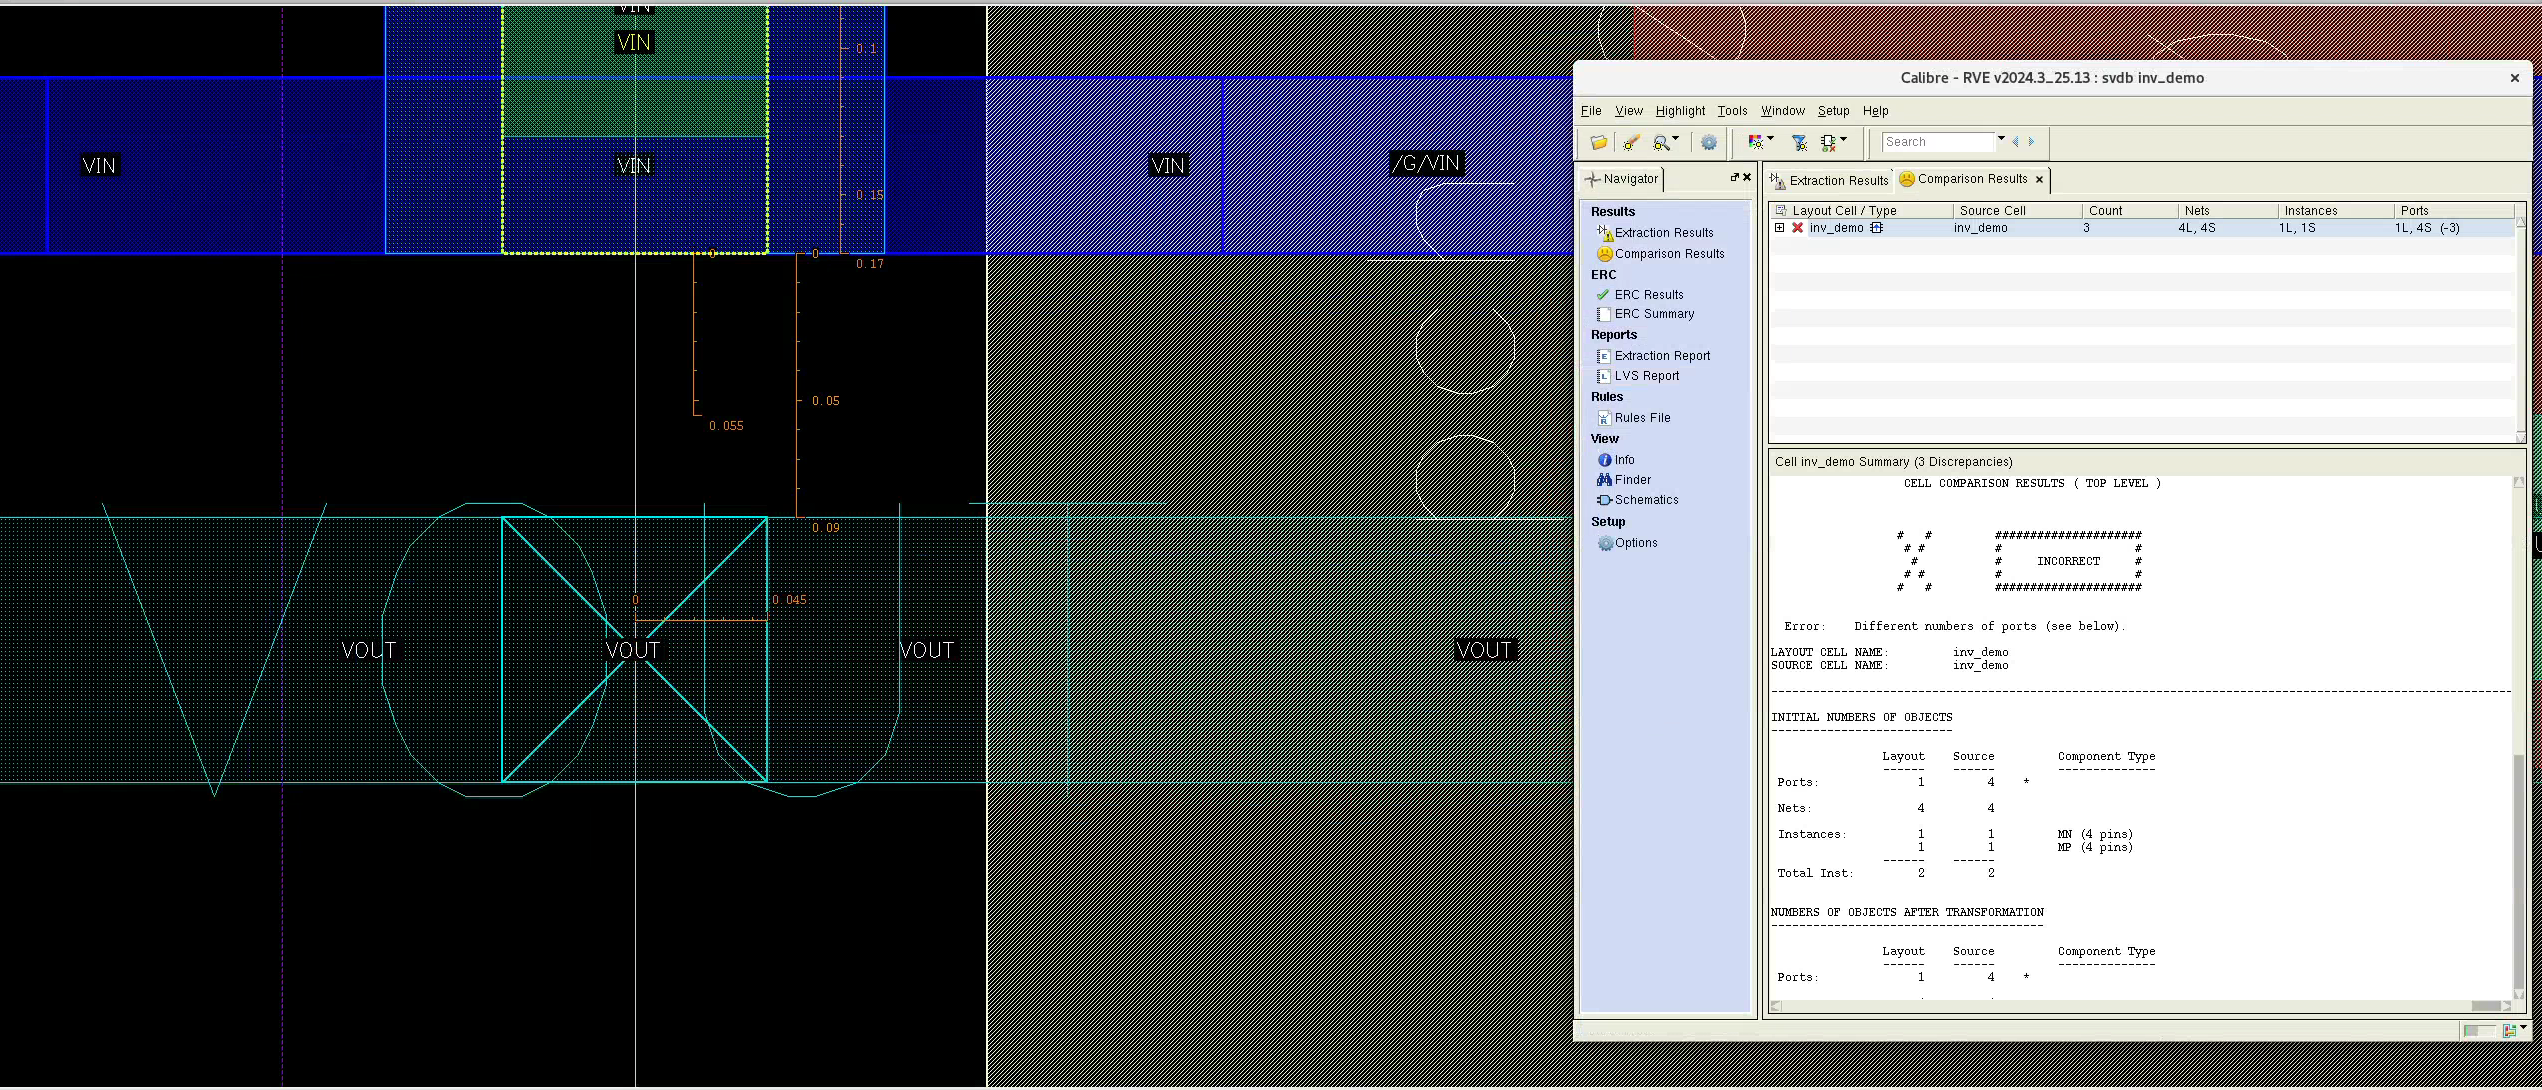Image resolution: width=2542 pixels, height=1090 pixels.
Task: Expand the inv_demo result row
Action: pyautogui.click(x=1780, y=228)
